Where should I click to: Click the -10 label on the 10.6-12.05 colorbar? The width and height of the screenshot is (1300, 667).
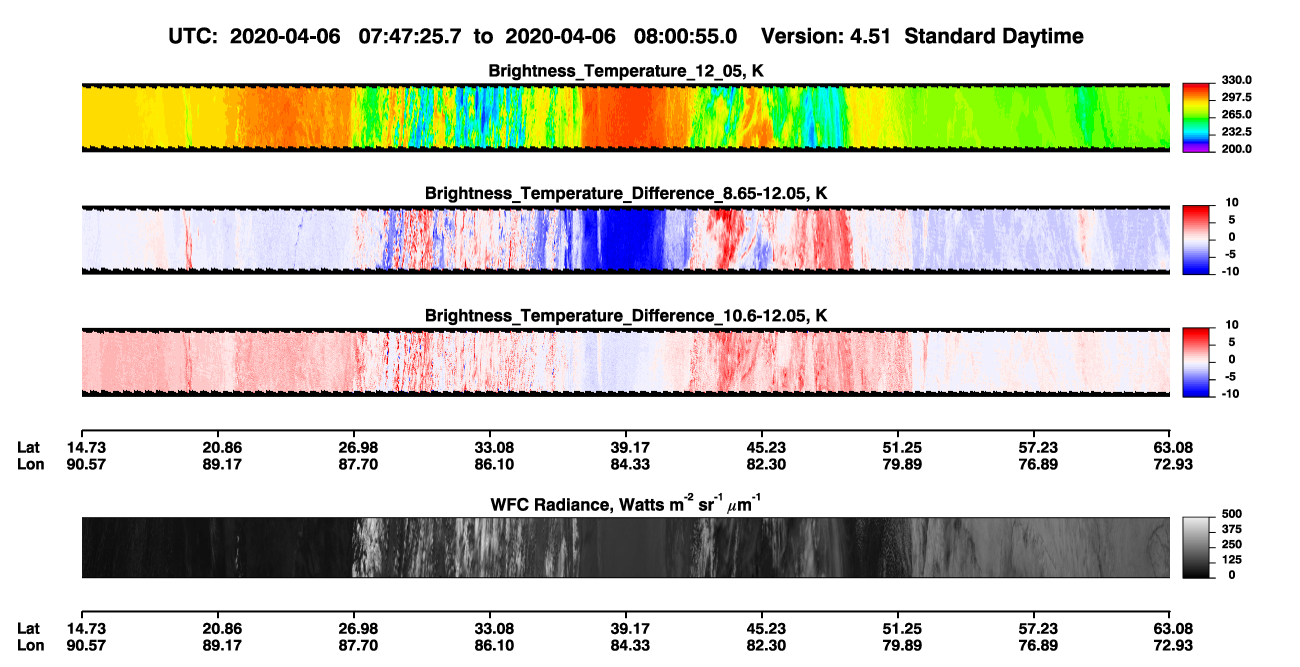point(1231,393)
